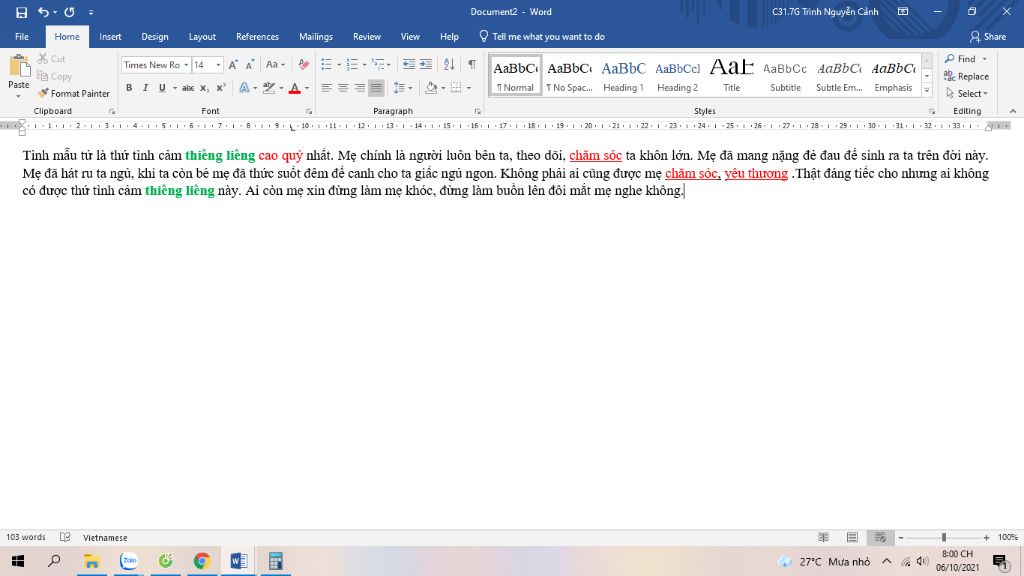Screen dimensions: 1024x576
Task: Open Font dialog box launcher
Action: (x=309, y=112)
